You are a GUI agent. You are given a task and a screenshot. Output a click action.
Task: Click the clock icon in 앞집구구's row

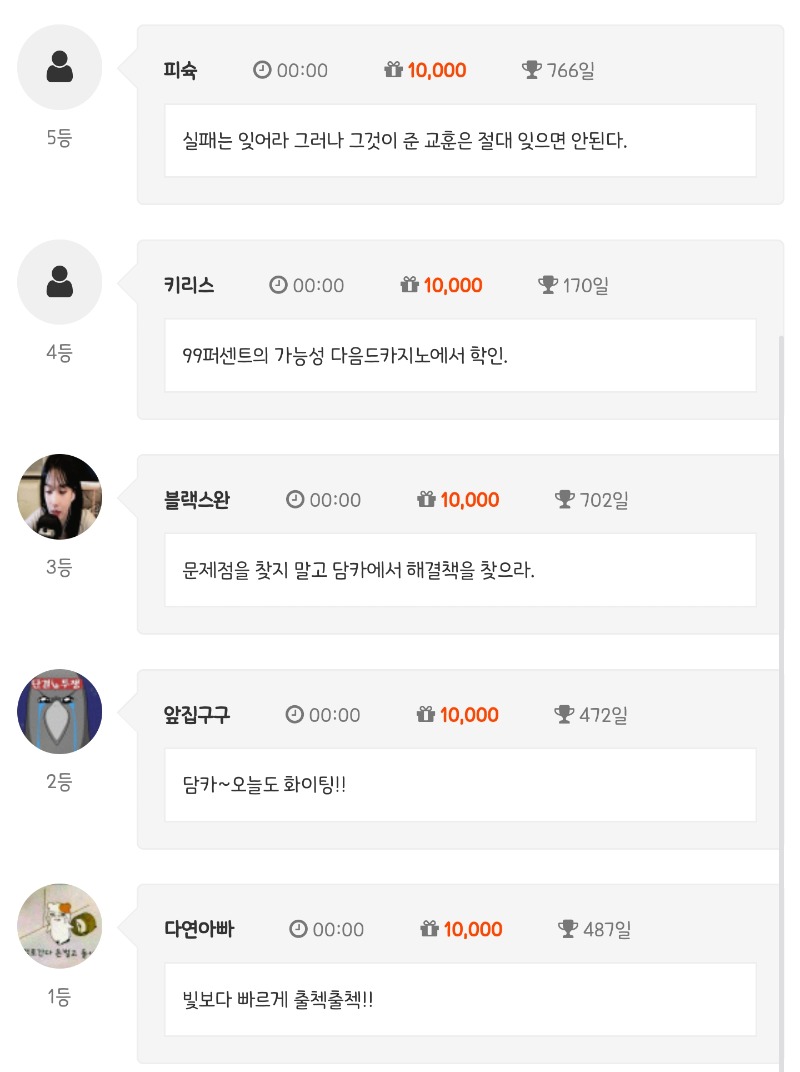coord(294,714)
